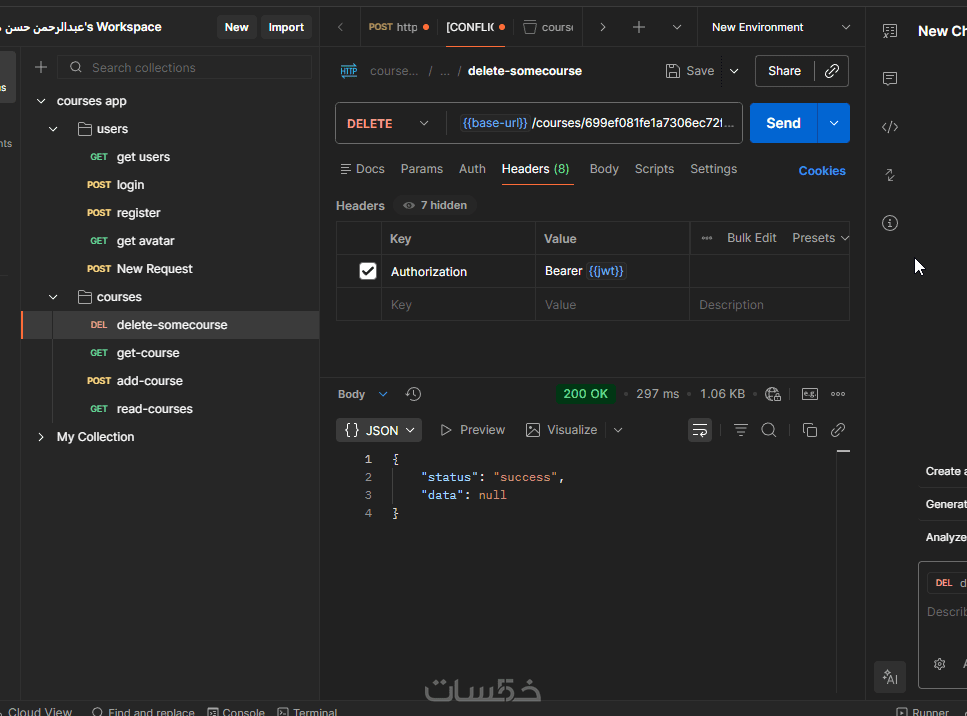
Task: Open headers table options ellipsis icon
Action: tap(707, 238)
